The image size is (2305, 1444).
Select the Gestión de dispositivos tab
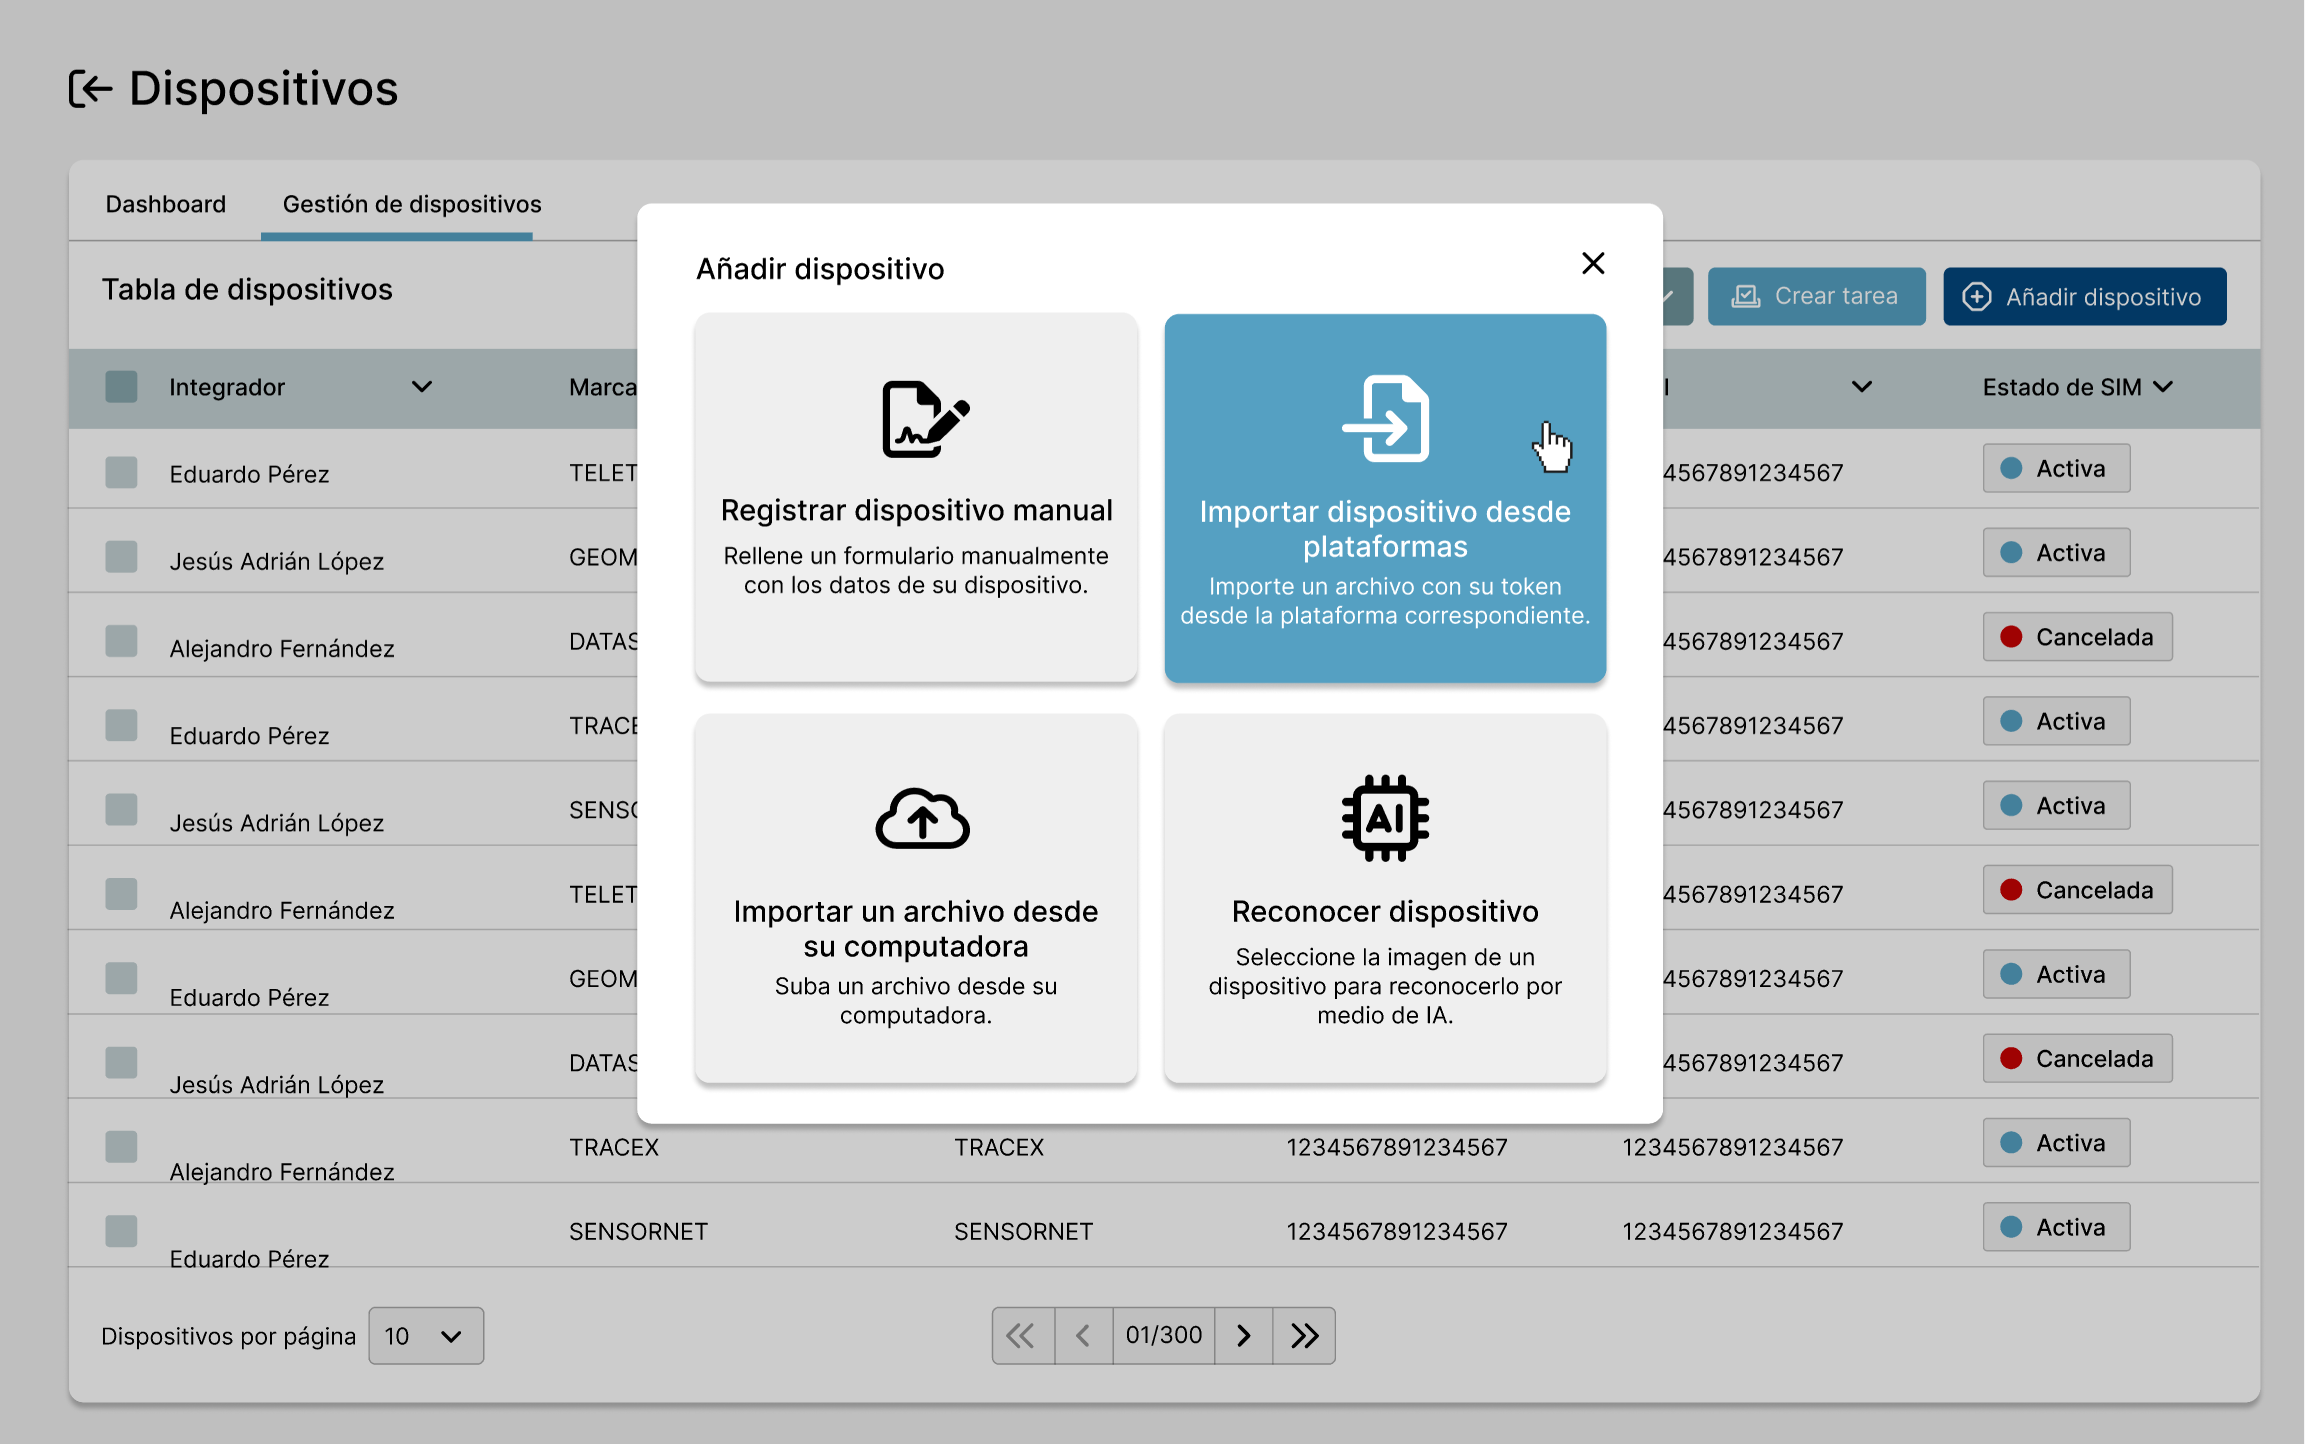pyautogui.click(x=411, y=204)
